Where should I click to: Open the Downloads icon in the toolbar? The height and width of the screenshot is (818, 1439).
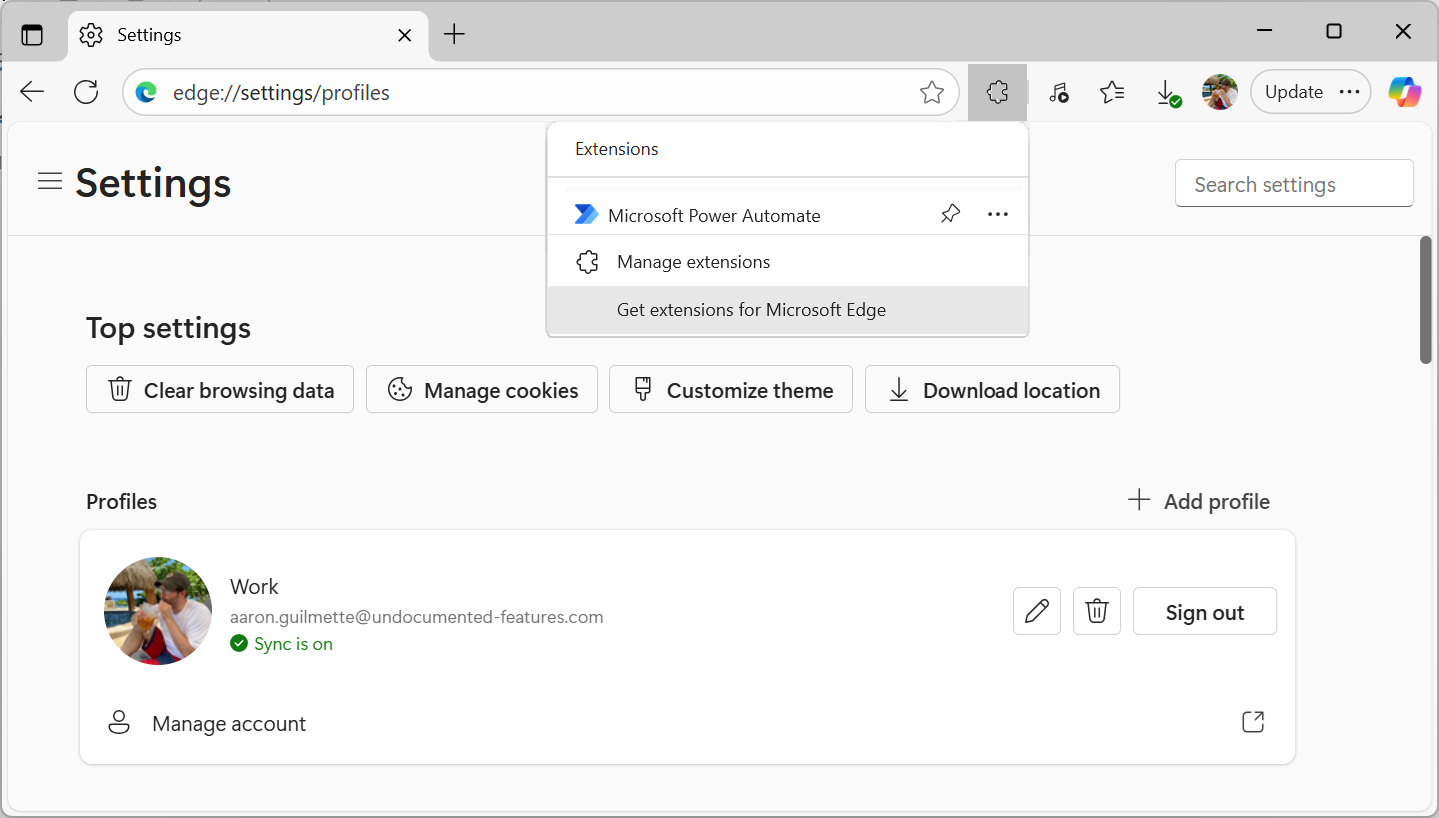[x=1167, y=91]
